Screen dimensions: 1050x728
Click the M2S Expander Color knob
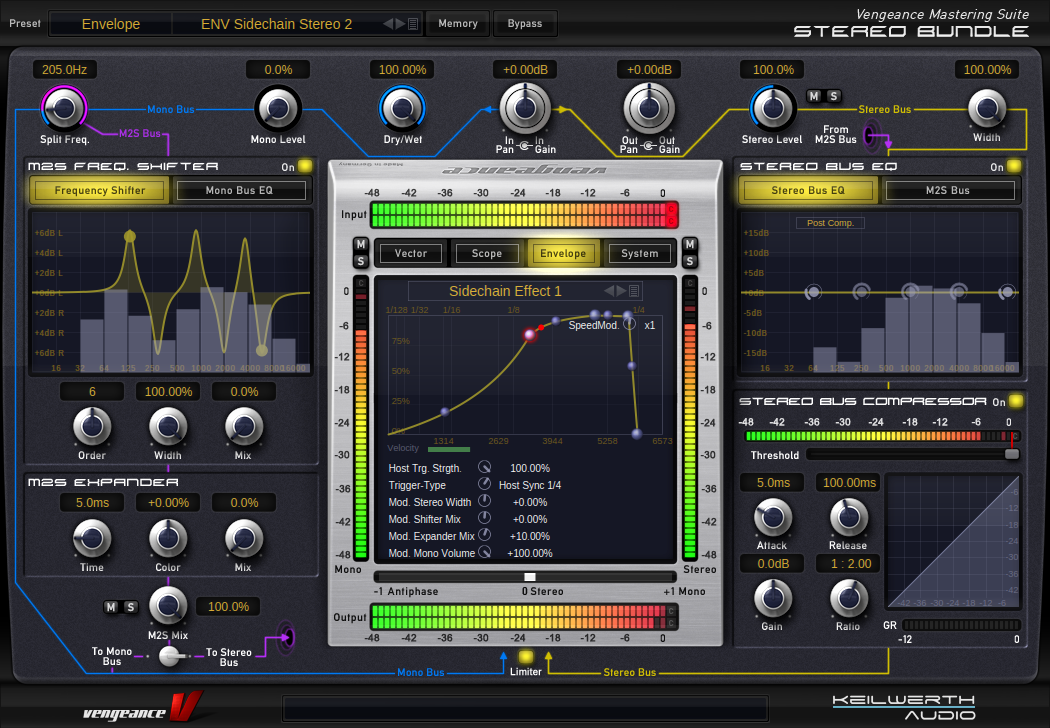(168, 538)
